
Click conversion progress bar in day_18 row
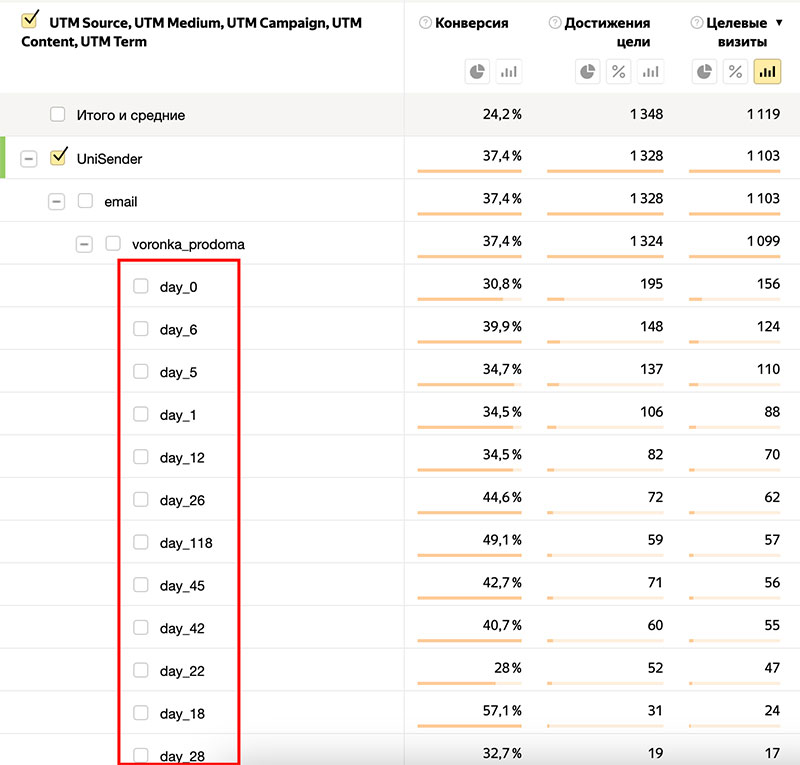coord(469,728)
